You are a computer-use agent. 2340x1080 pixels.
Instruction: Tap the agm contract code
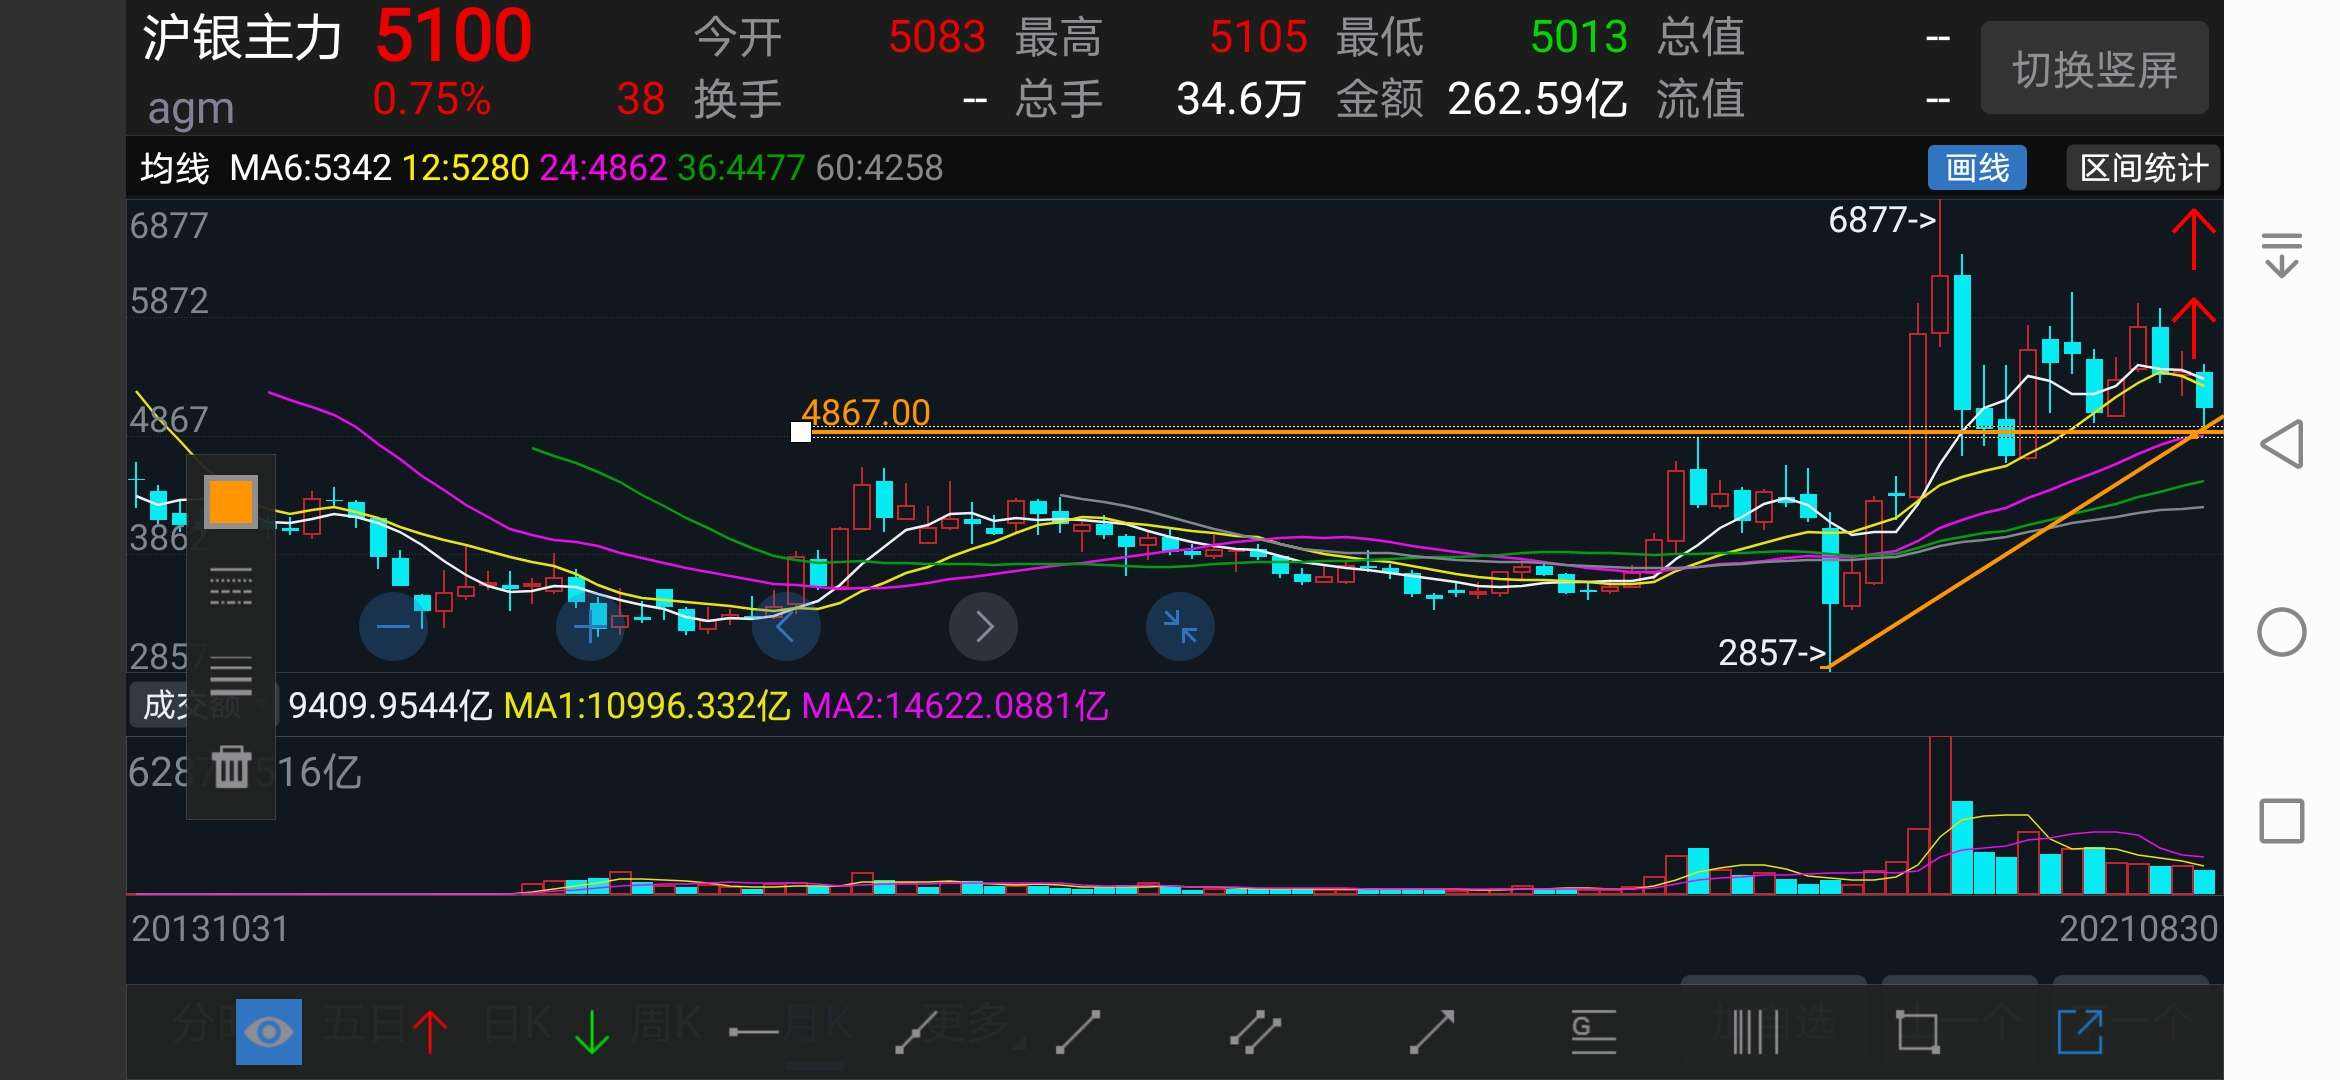pos(191,108)
